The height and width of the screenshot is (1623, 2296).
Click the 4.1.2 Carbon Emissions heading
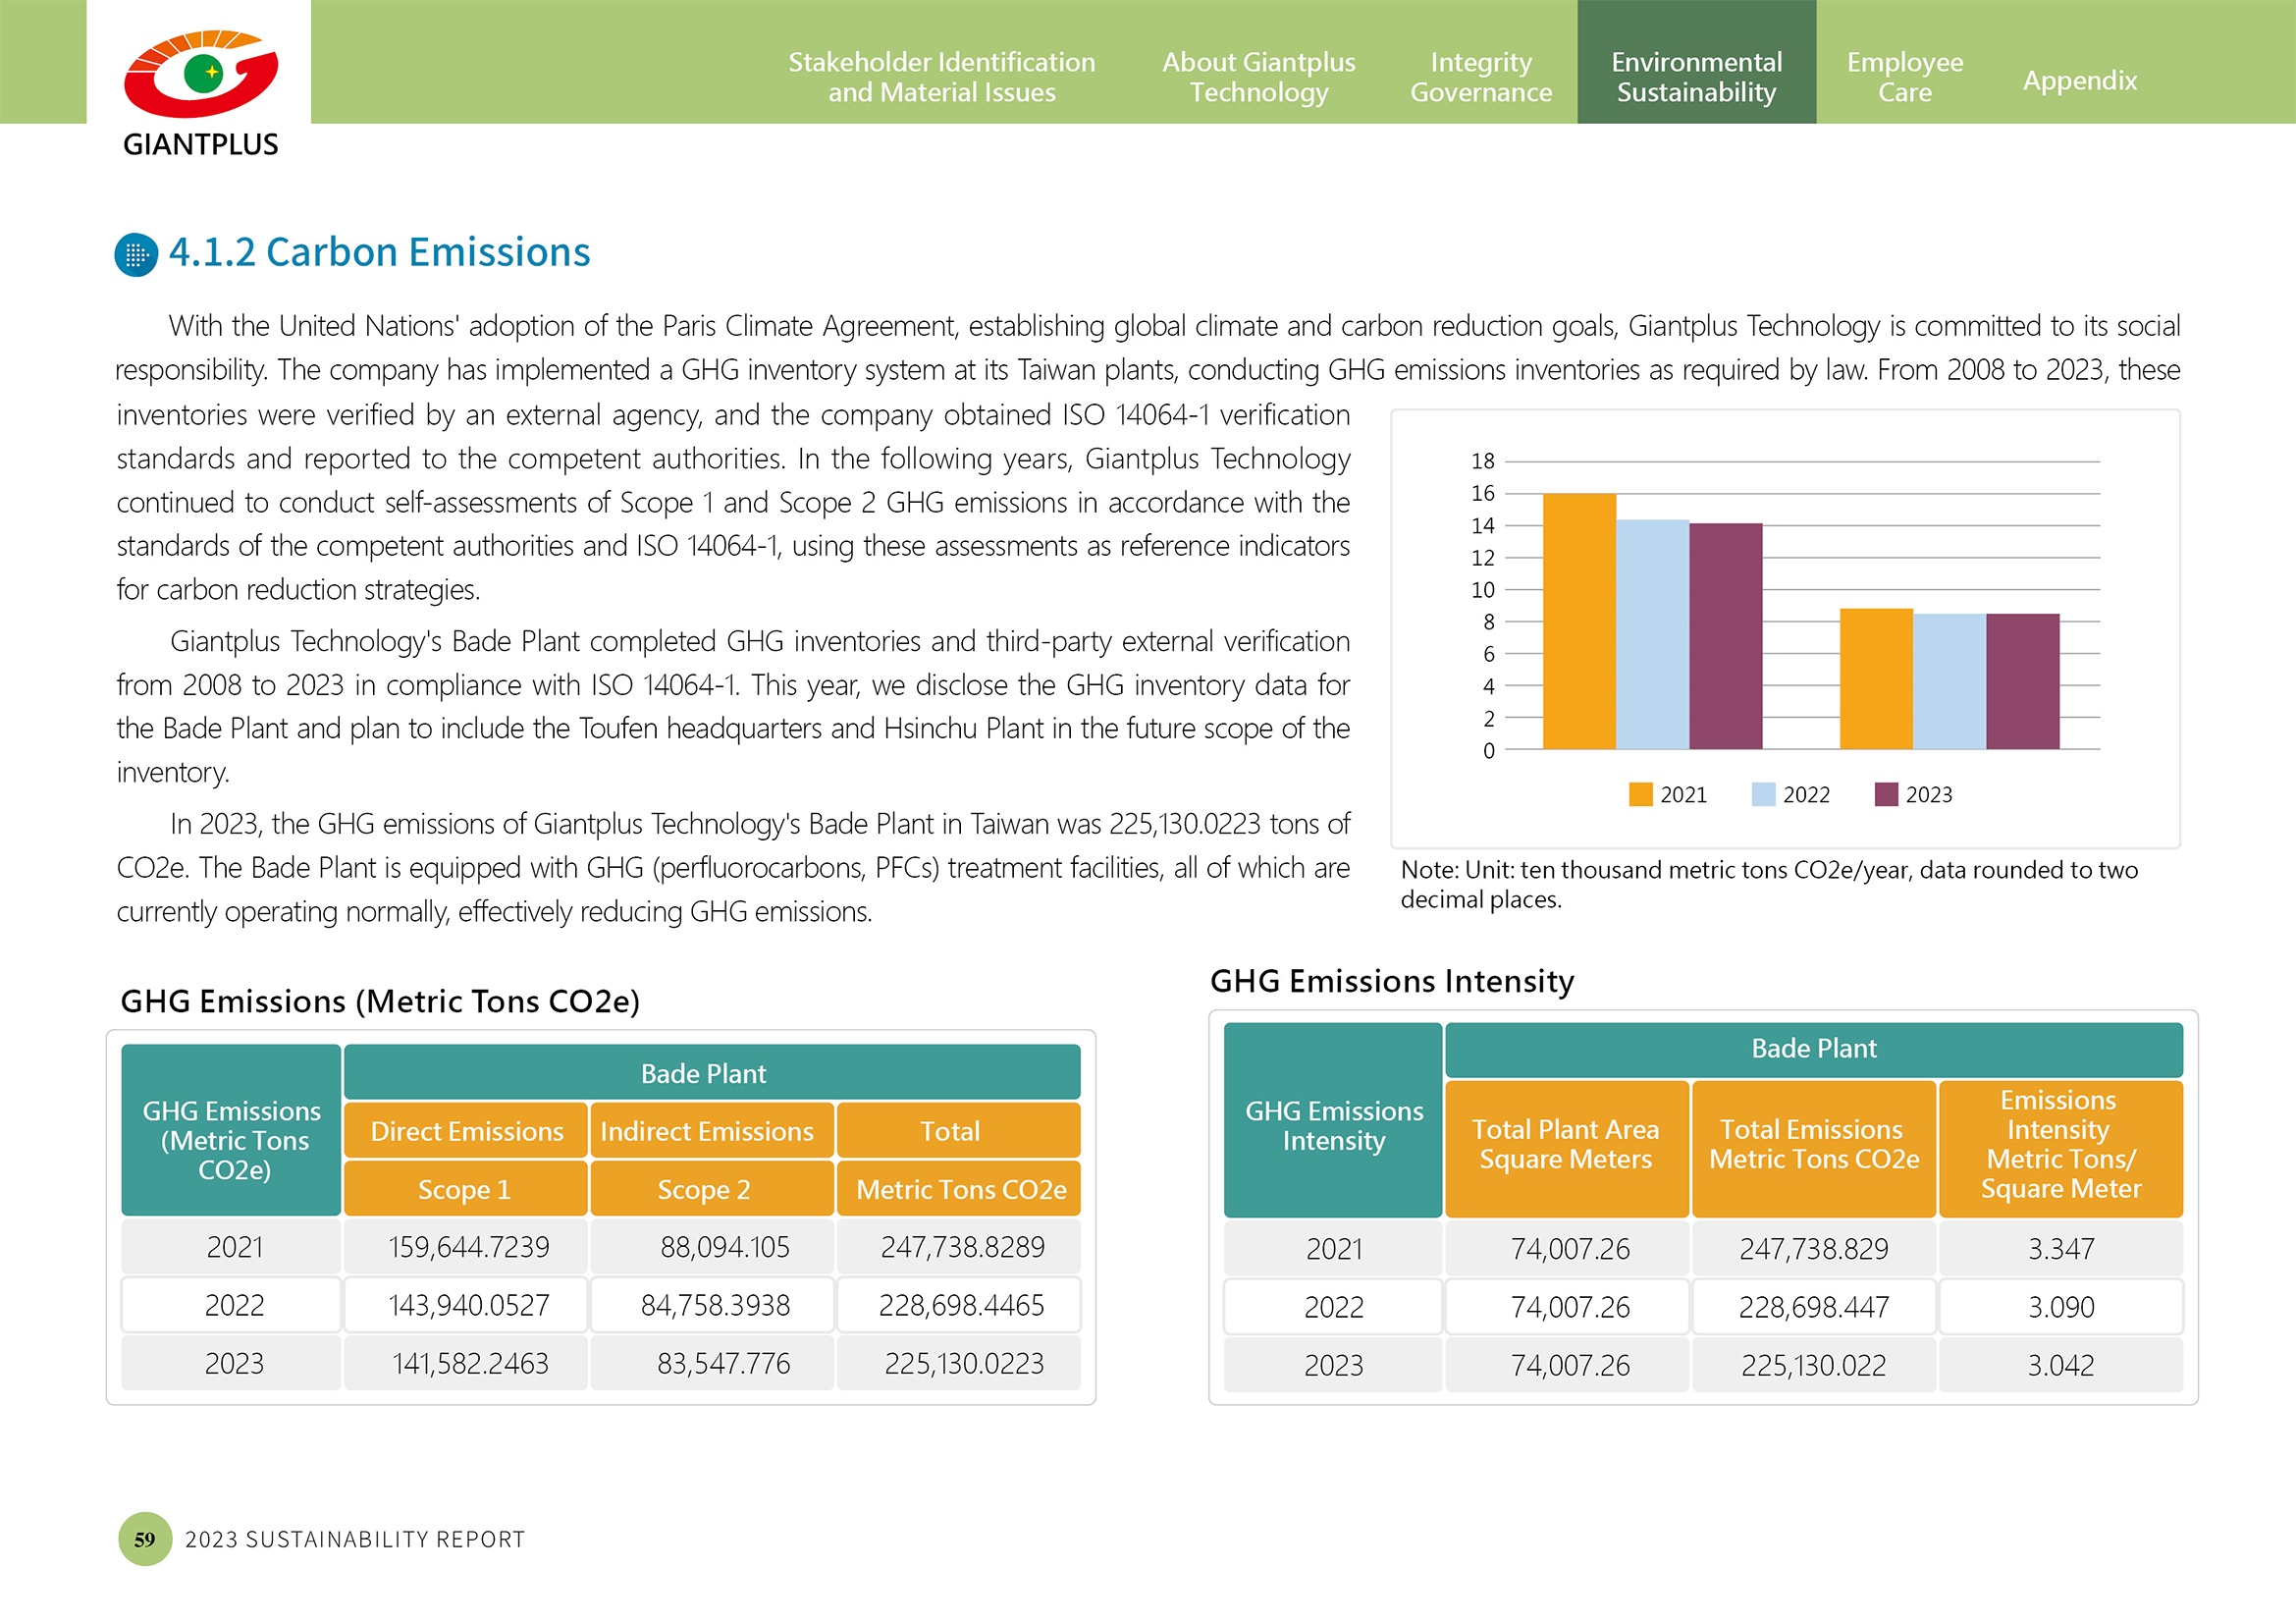pos(379,252)
